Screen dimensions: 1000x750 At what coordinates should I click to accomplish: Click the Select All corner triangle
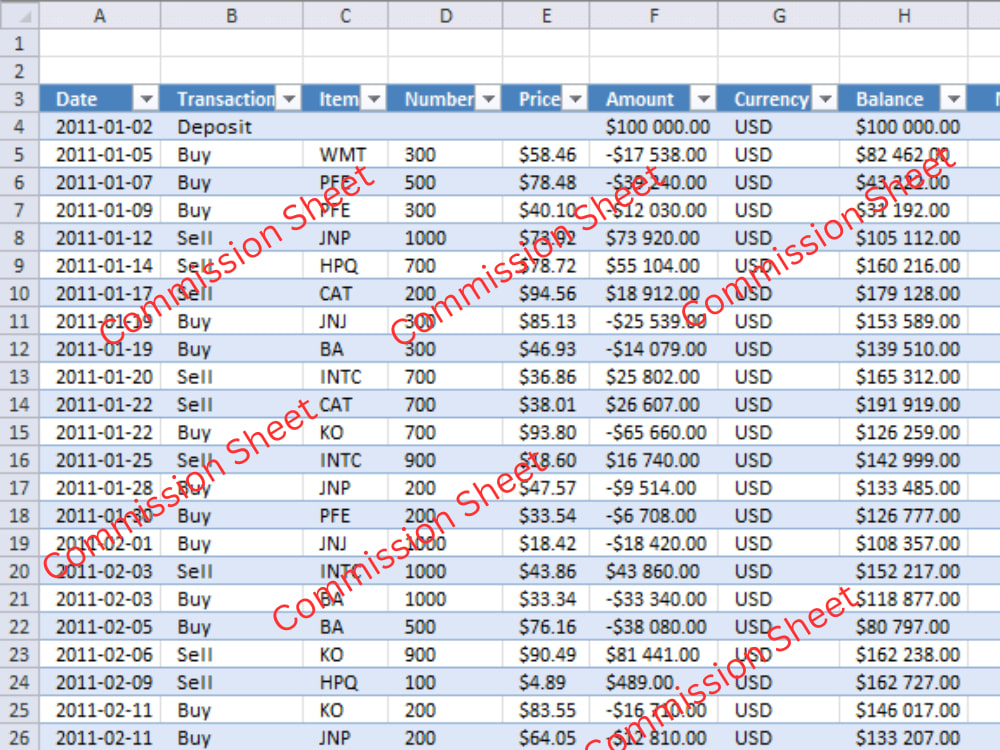(x=20, y=15)
